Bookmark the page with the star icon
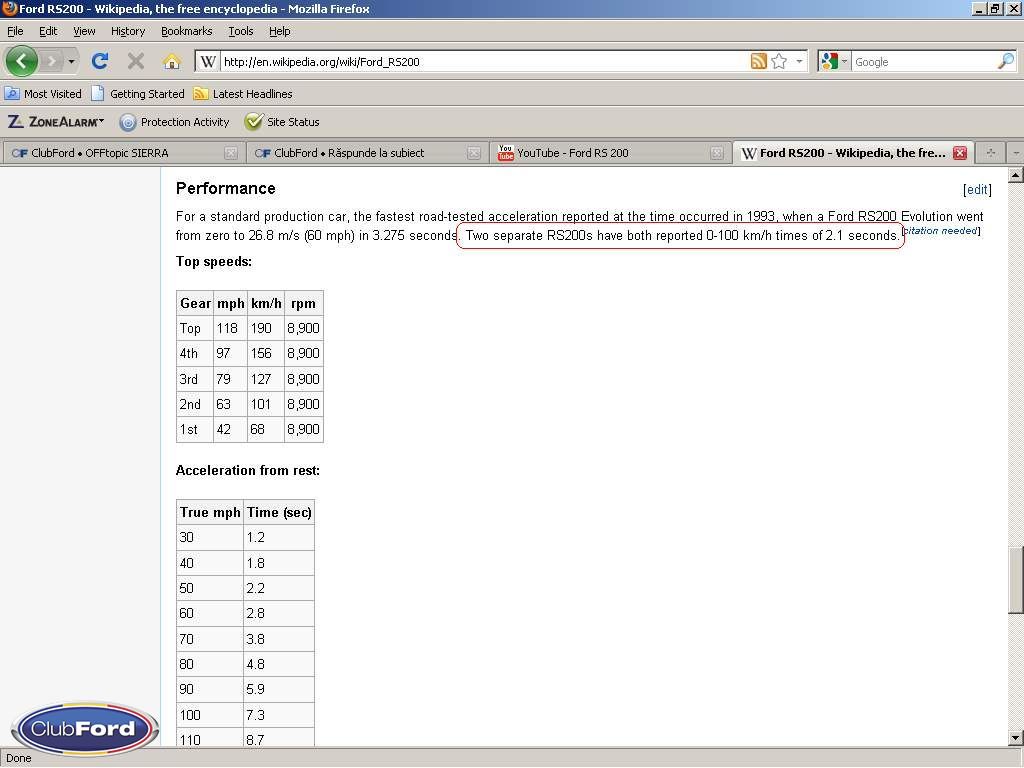1024x768 pixels. pyautogui.click(x=779, y=61)
